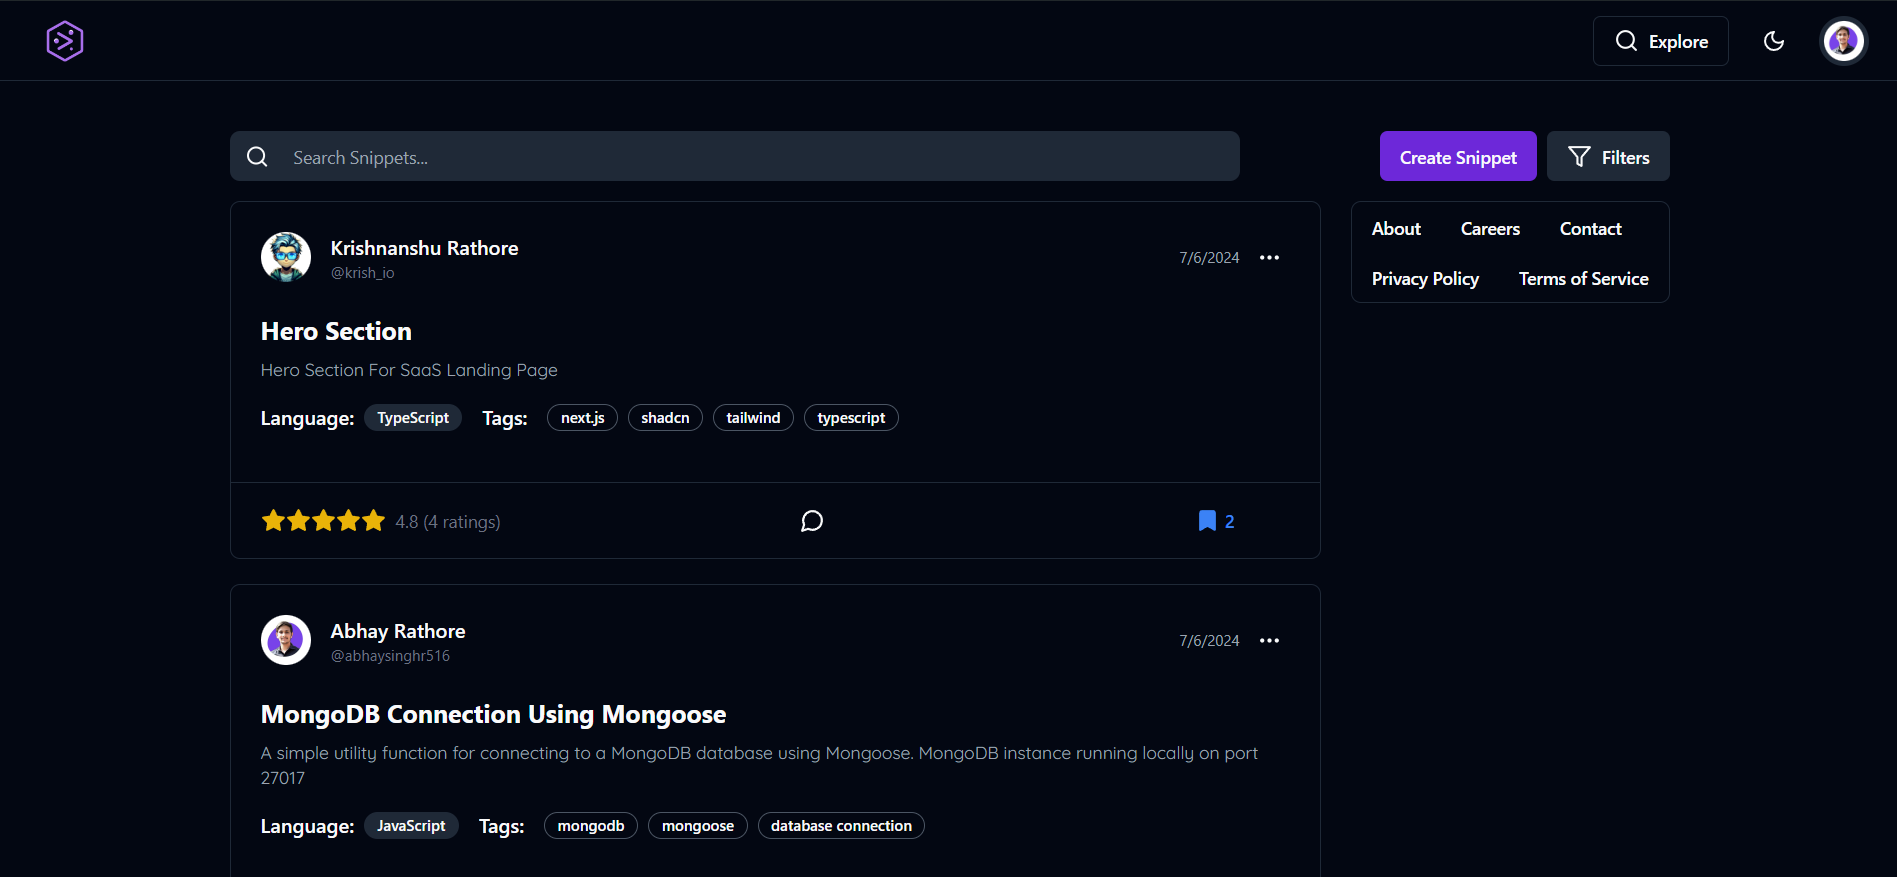The width and height of the screenshot is (1897, 877).
Task: Toggle dark mode with moon icon
Action: (1774, 41)
